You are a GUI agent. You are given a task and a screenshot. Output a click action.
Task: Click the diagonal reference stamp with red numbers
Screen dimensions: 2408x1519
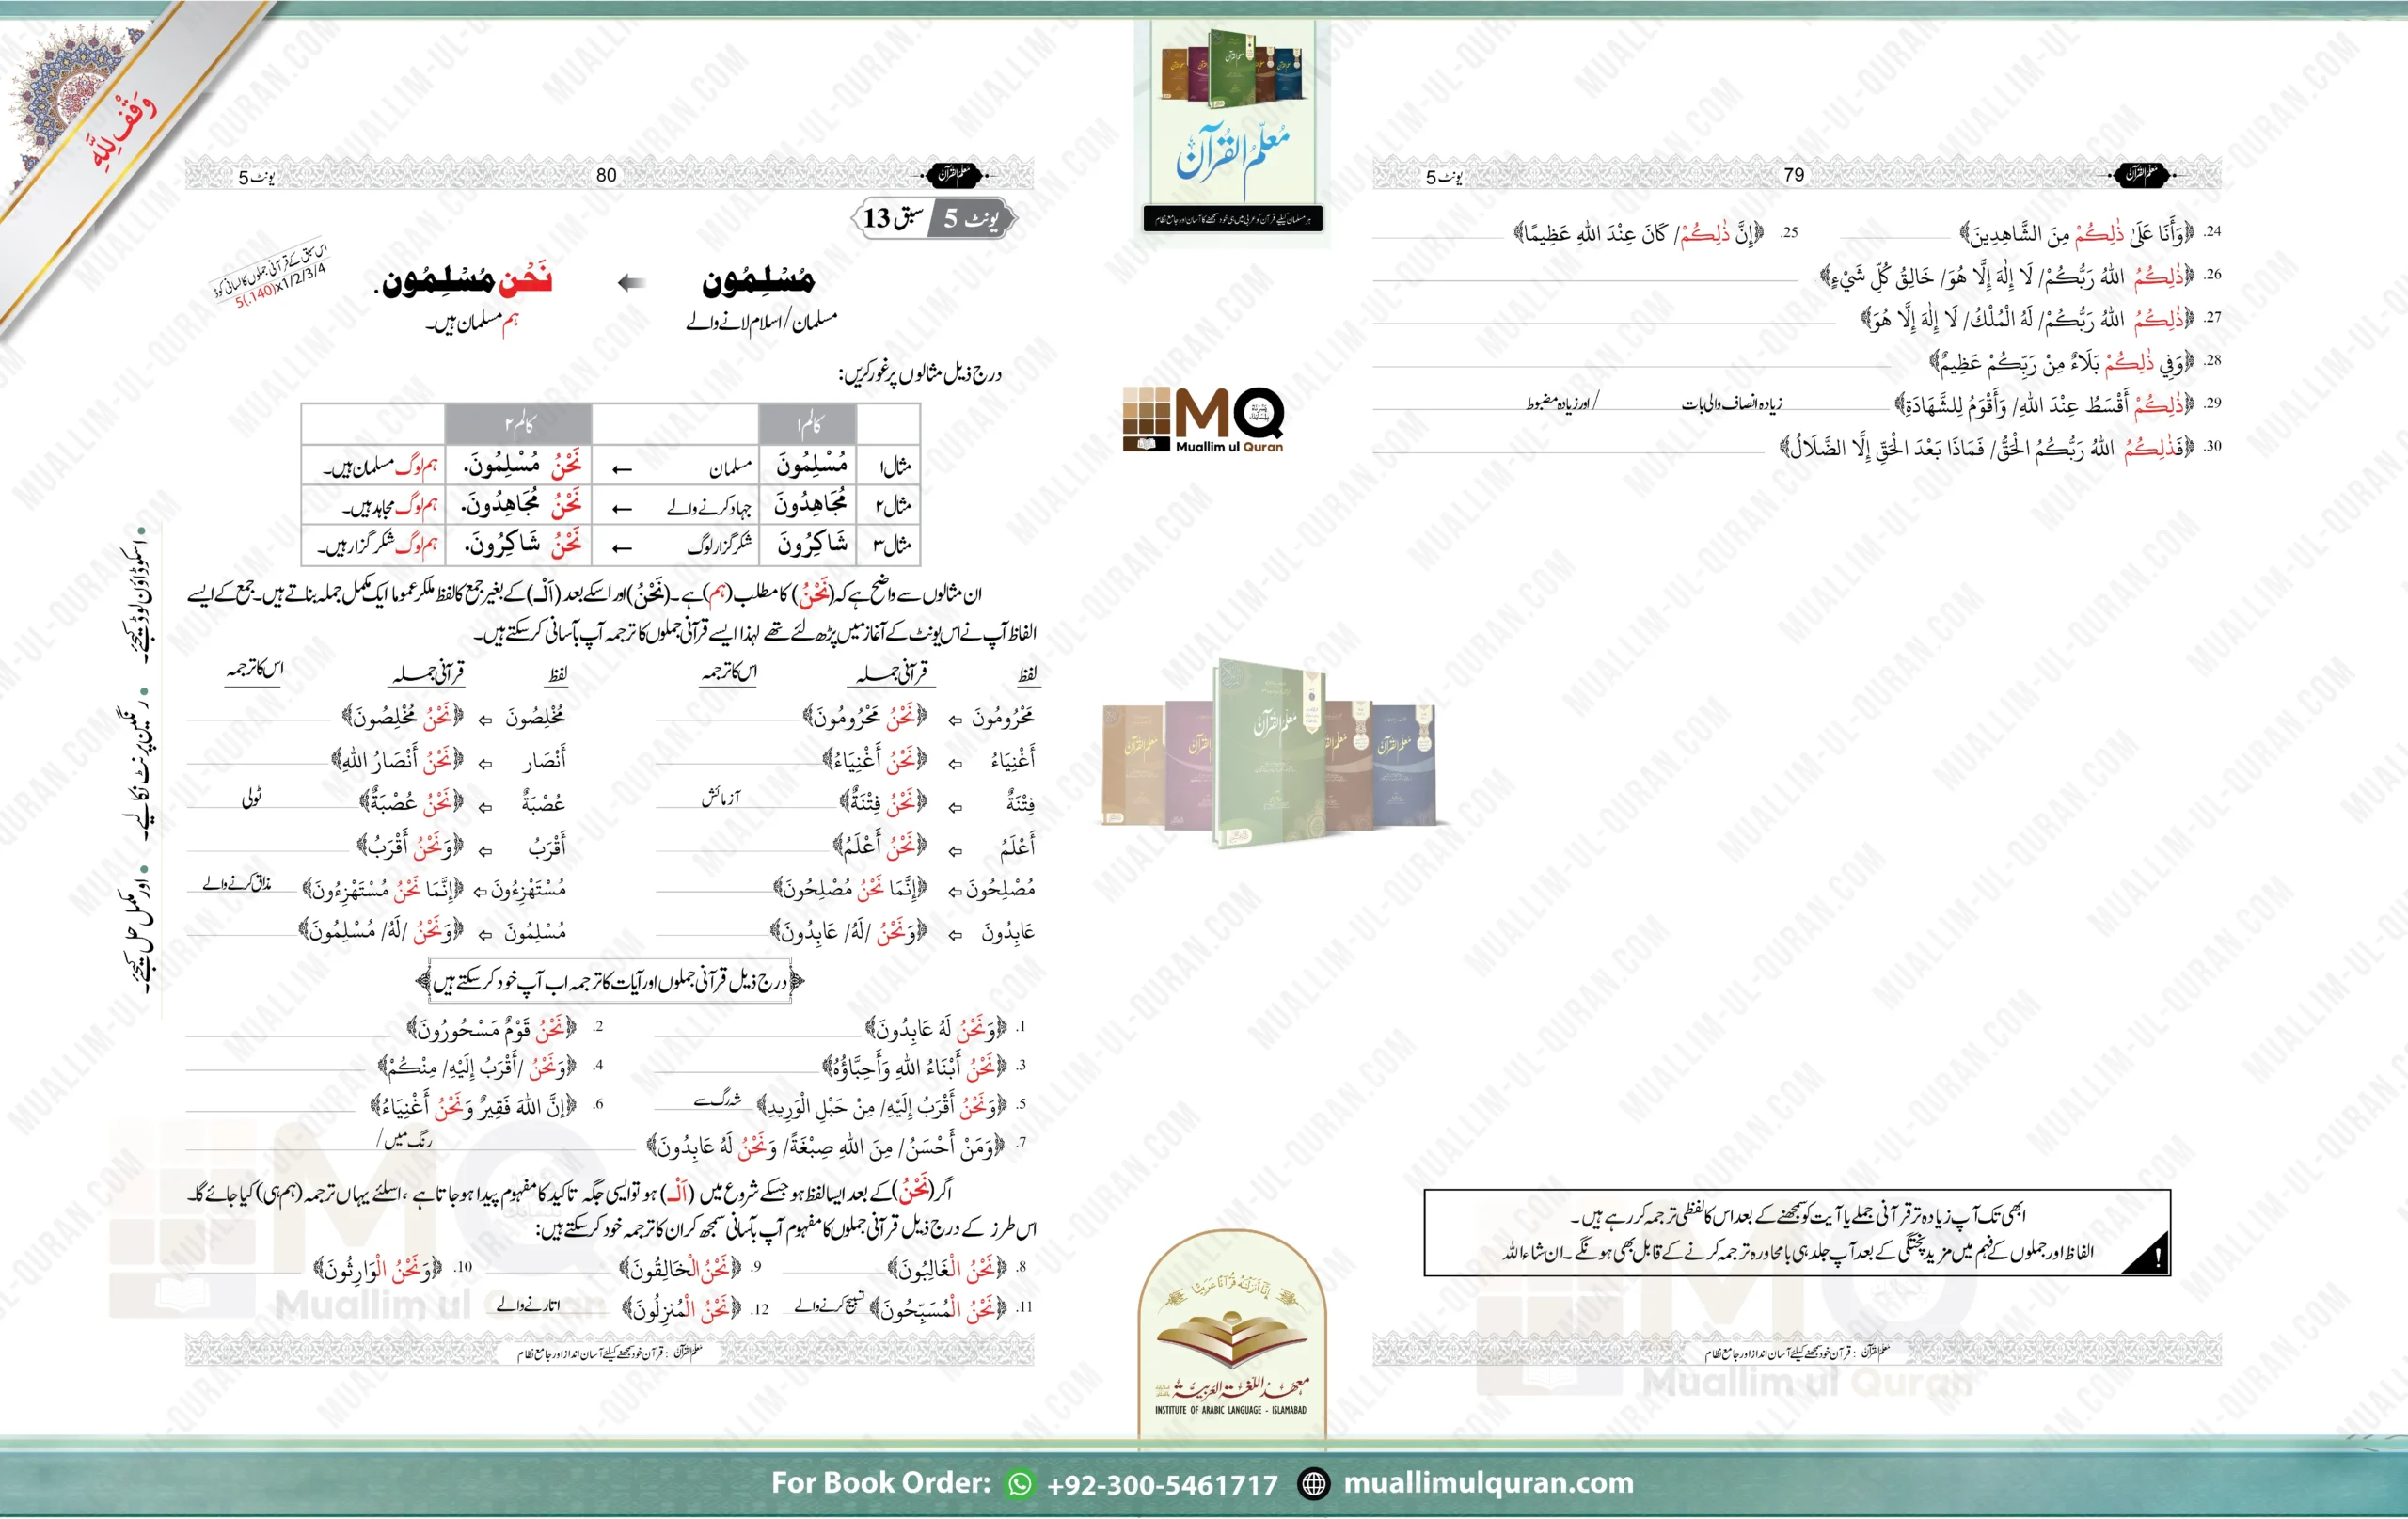[272, 275]
